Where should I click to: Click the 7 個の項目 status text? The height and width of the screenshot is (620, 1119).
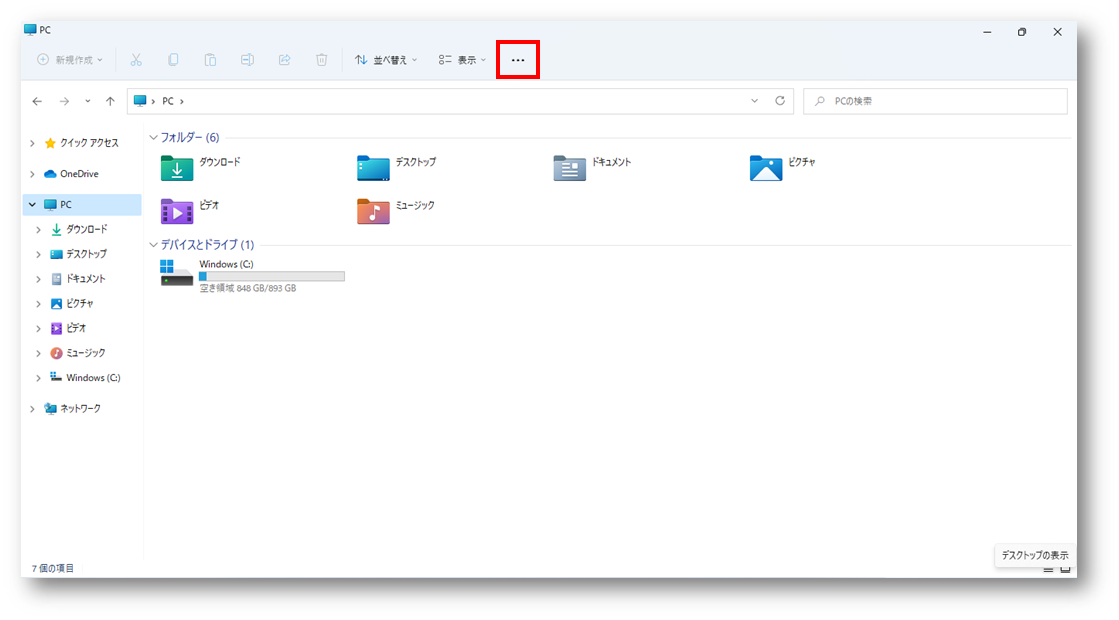[x=53, y=569]
